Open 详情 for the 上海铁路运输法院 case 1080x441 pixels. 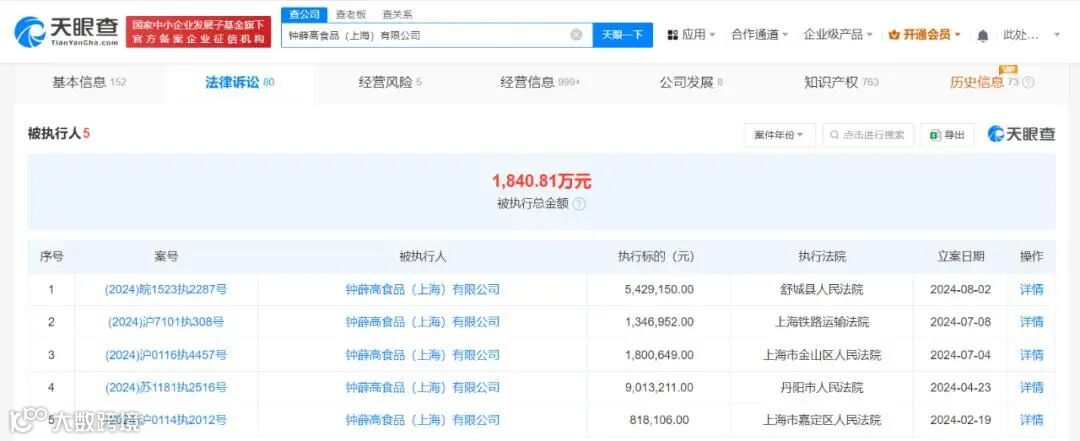tap(1031, 322)
